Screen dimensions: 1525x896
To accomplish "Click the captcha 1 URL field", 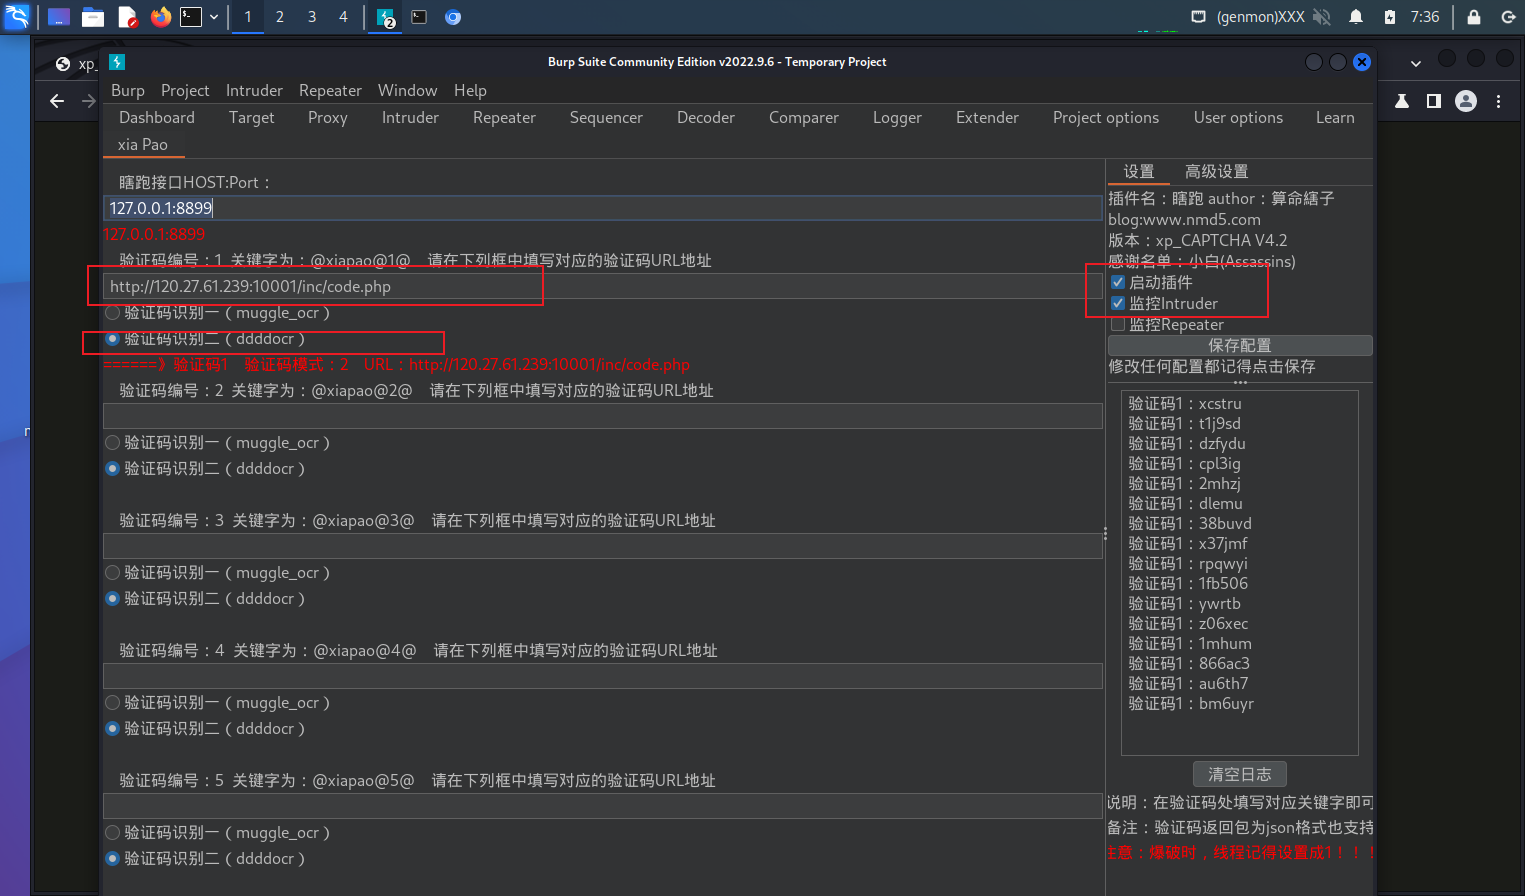I will 603,286.
